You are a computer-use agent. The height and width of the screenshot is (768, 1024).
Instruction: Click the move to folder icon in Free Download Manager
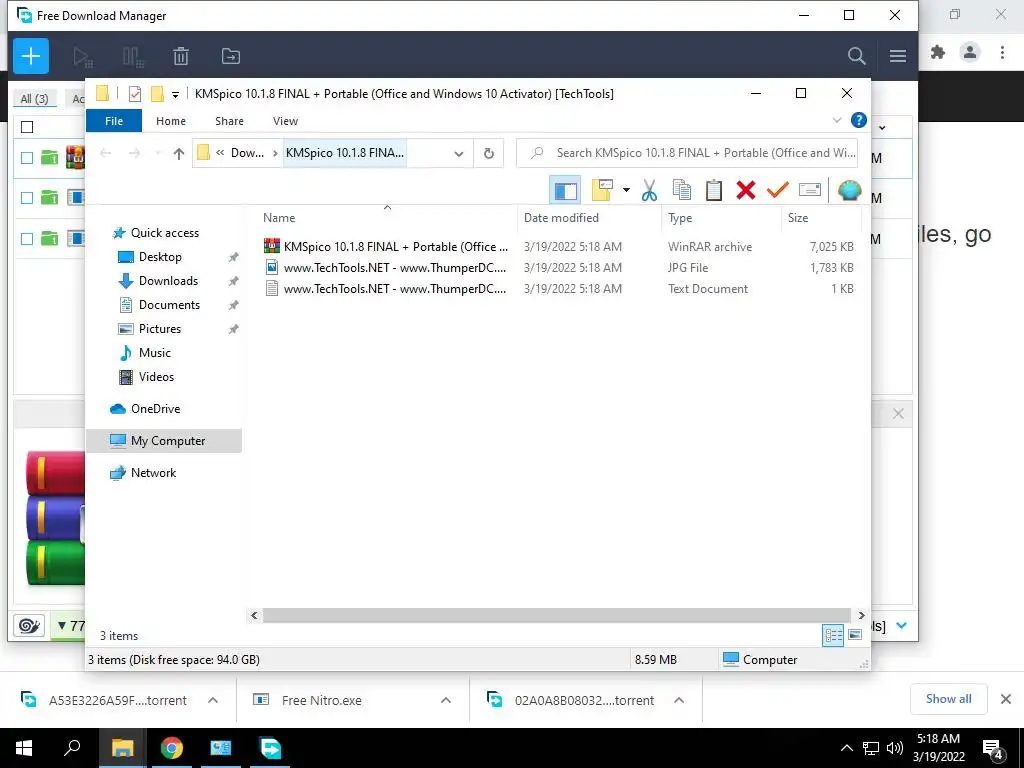[x=231, y=56]
